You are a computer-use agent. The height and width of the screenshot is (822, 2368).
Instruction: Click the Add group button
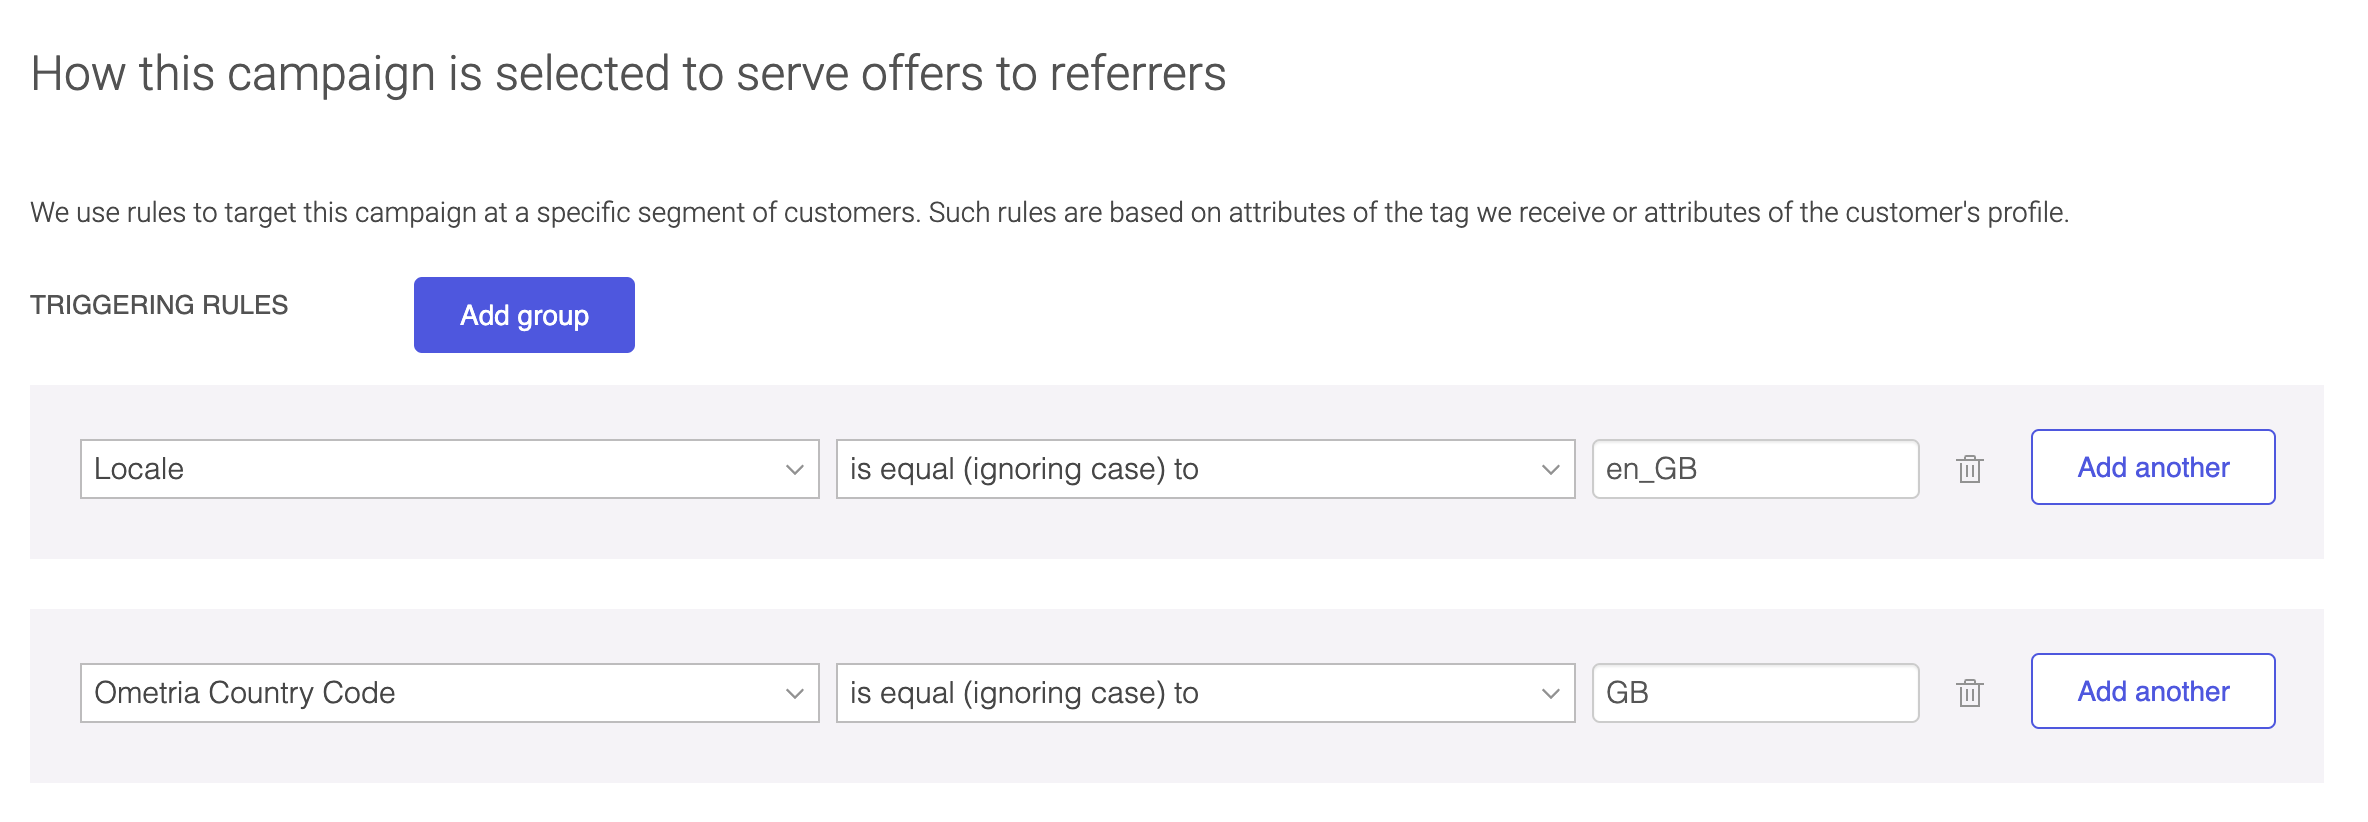[x=524, y=315]
